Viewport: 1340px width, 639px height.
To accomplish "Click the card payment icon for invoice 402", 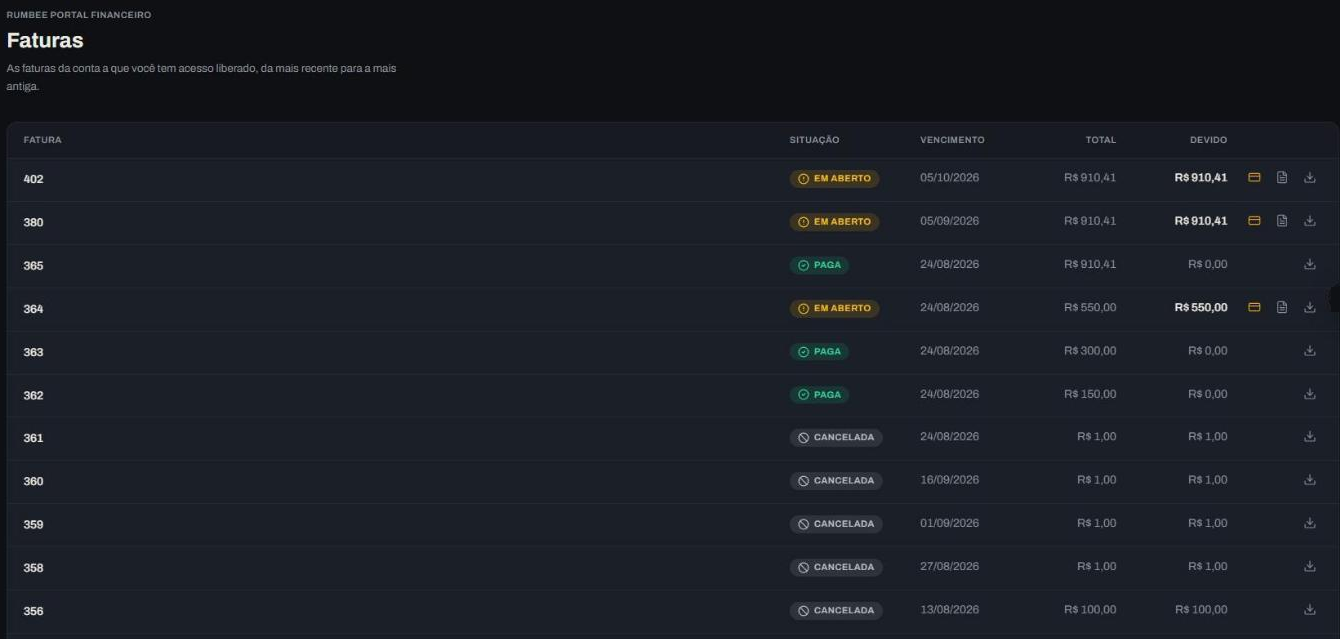I will pos(1254,178).
